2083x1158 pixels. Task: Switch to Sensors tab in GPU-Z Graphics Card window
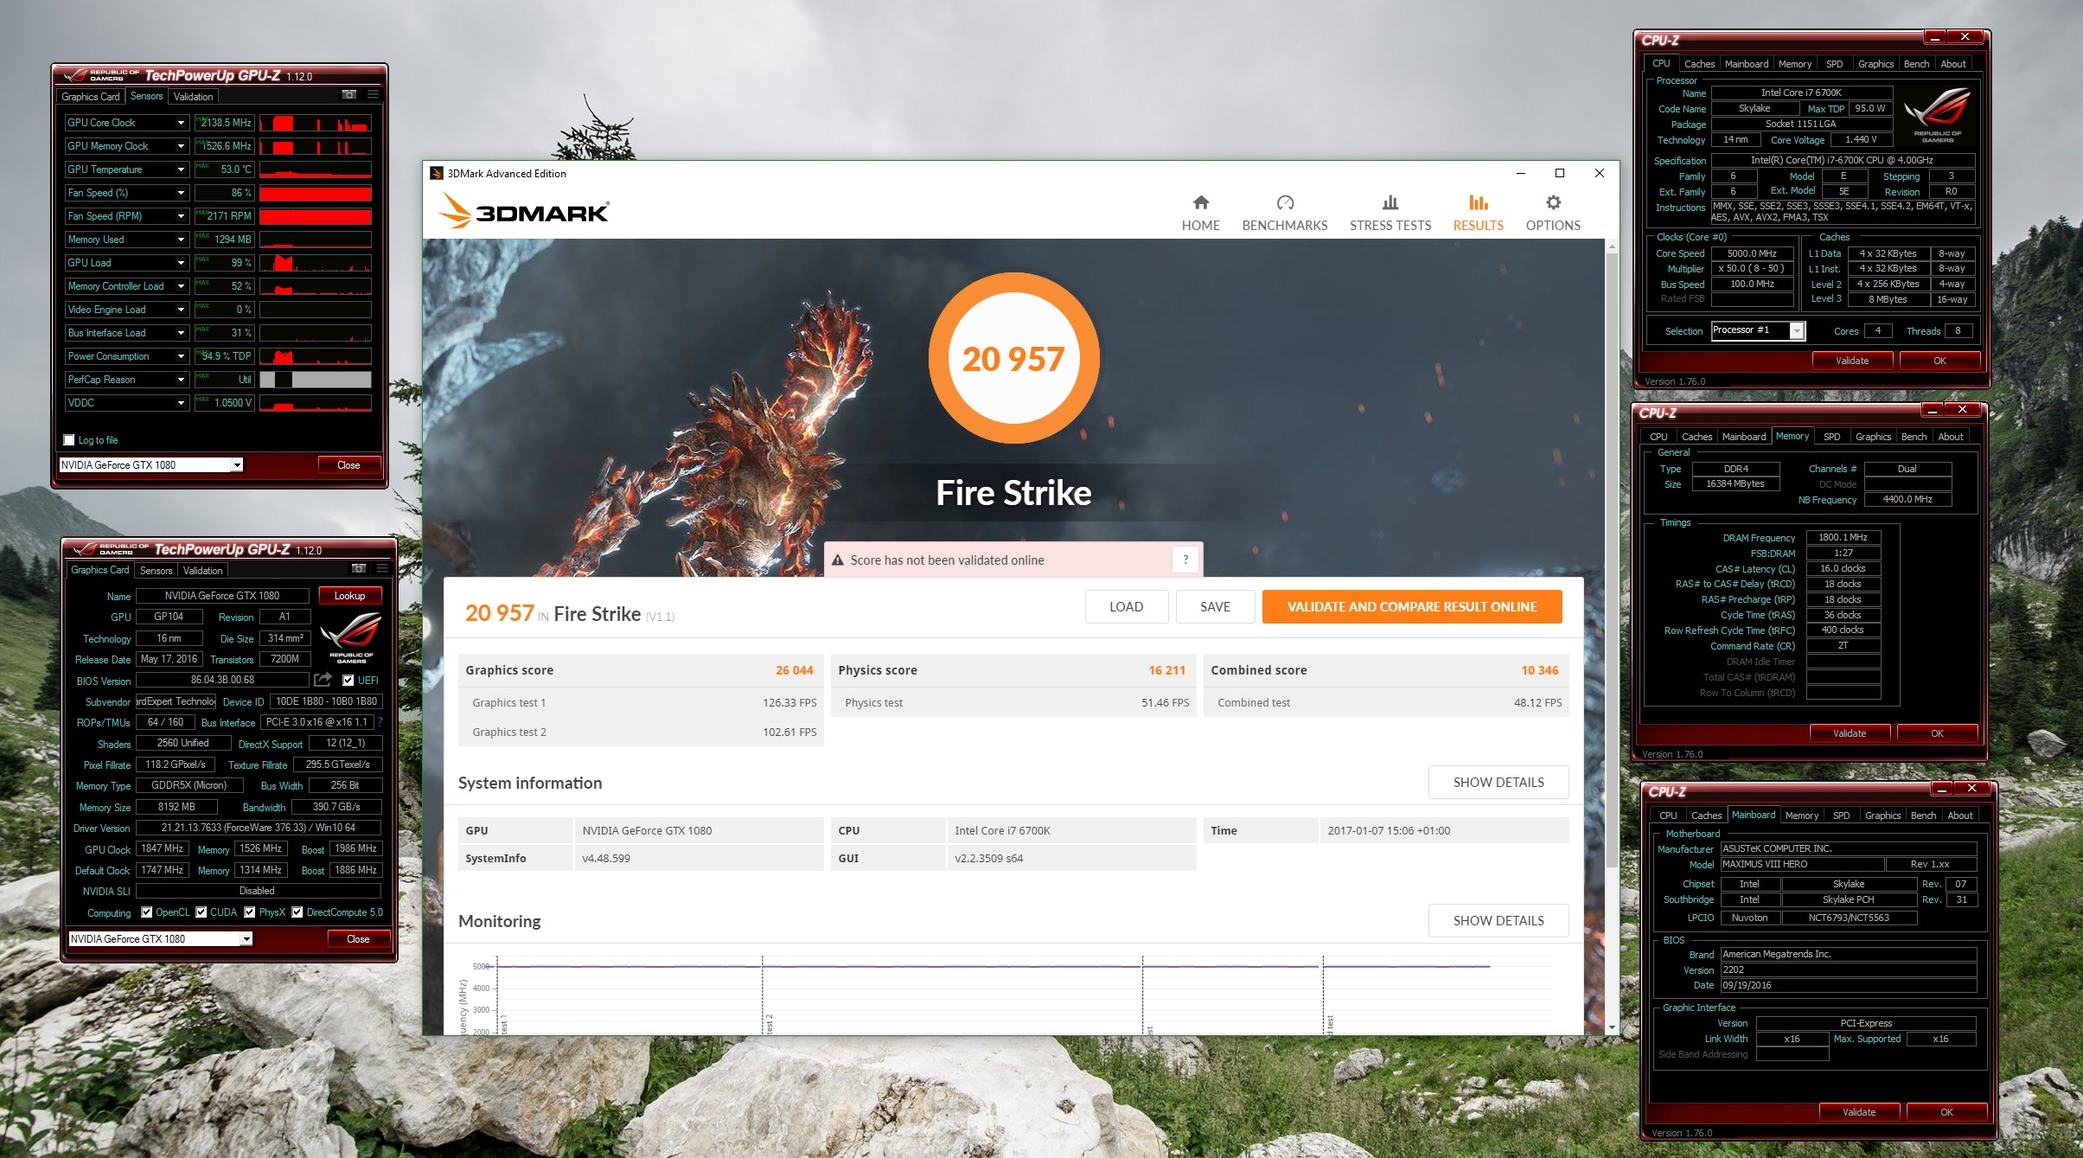[156, 571]
